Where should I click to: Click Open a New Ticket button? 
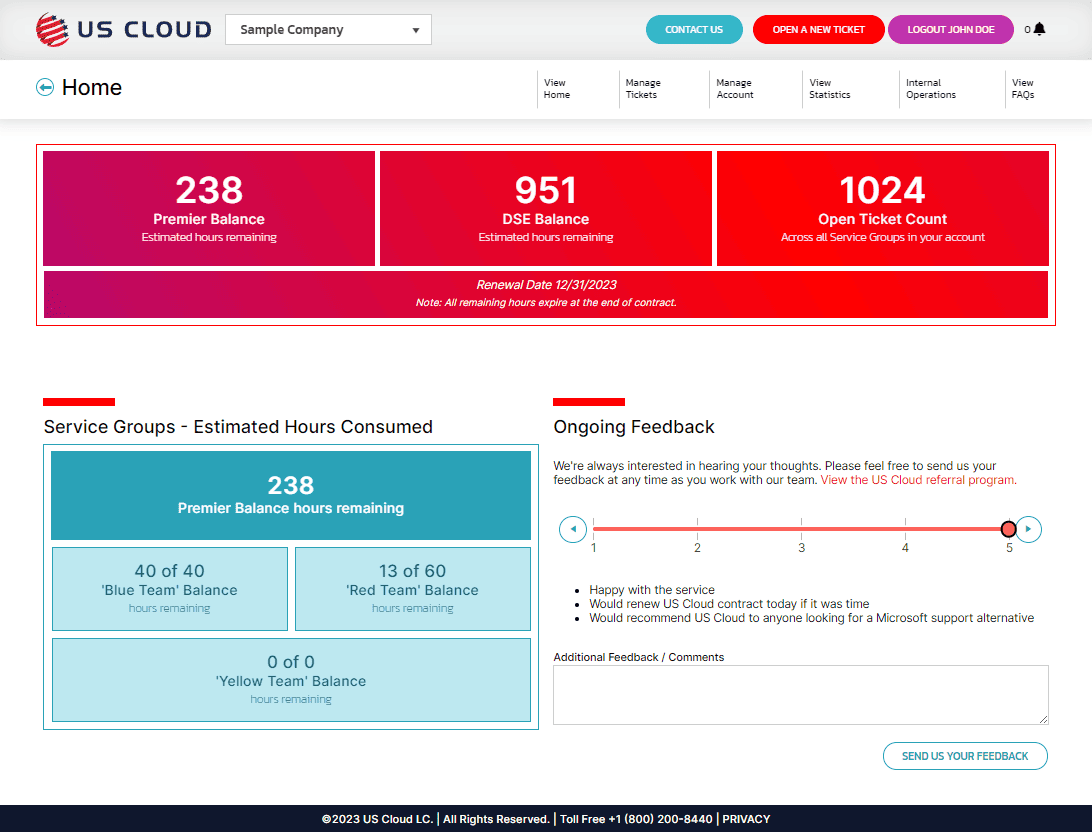(x=818, y=29)
